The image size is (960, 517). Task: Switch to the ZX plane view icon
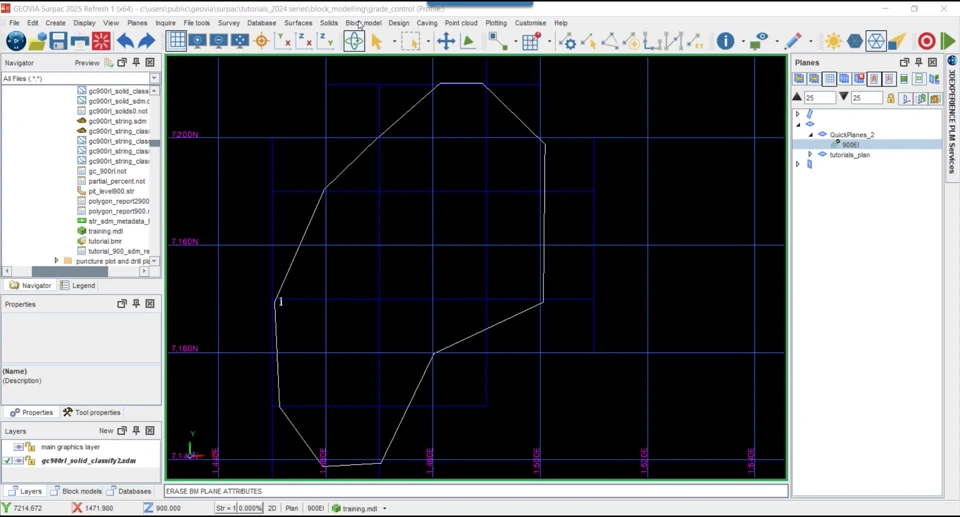click(304, 42)
